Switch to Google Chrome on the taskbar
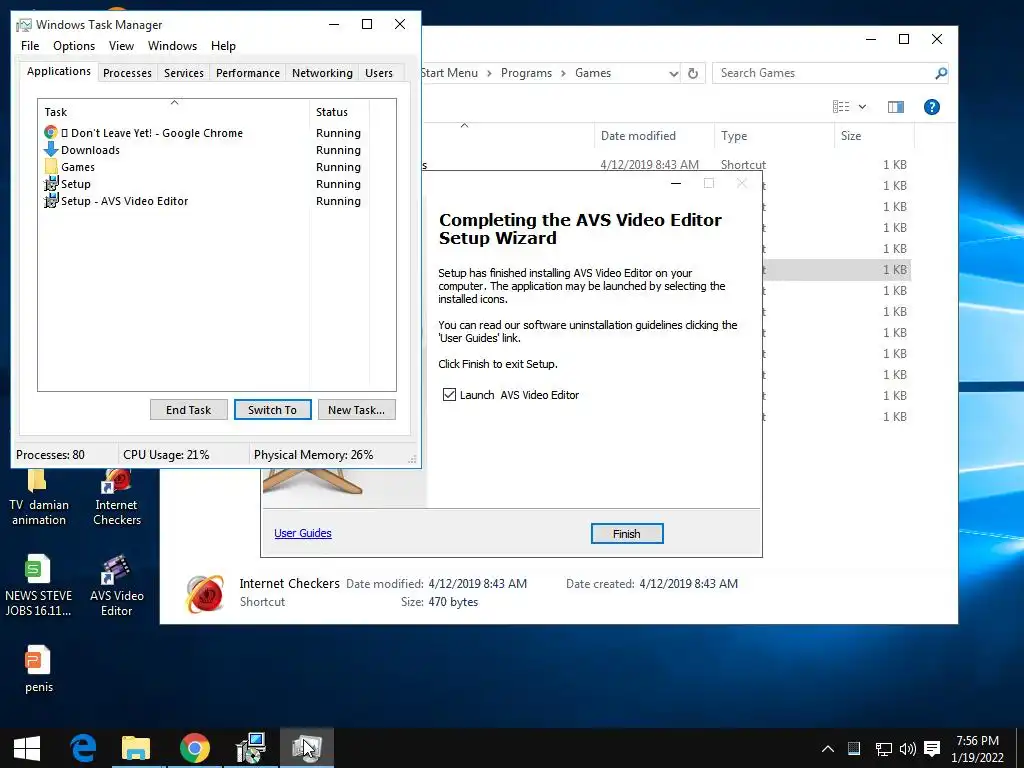 (x=195, y=748)
